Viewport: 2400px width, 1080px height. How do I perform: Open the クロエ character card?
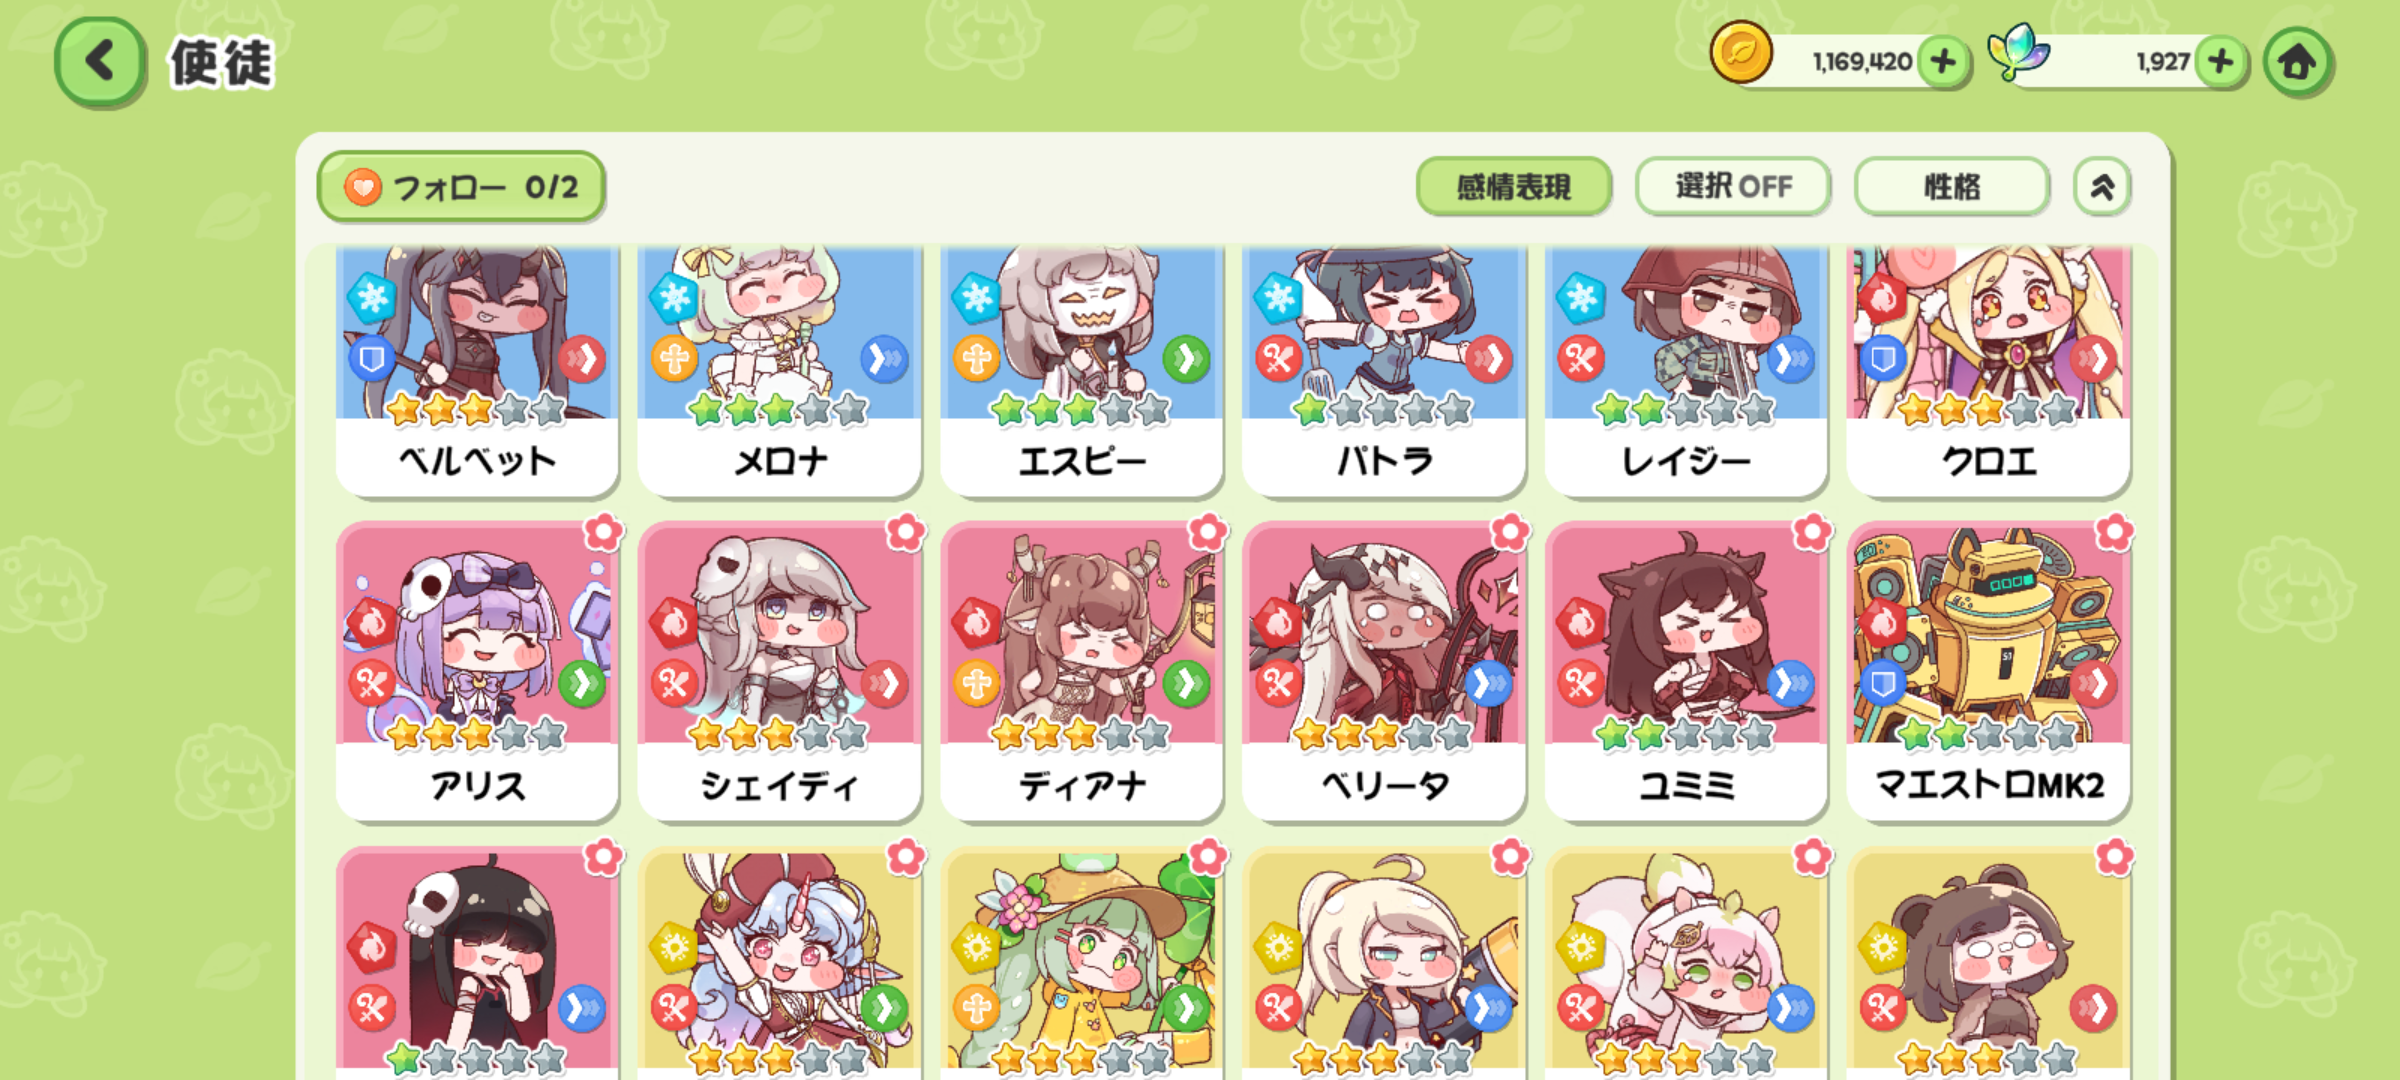click(1988, 370)
